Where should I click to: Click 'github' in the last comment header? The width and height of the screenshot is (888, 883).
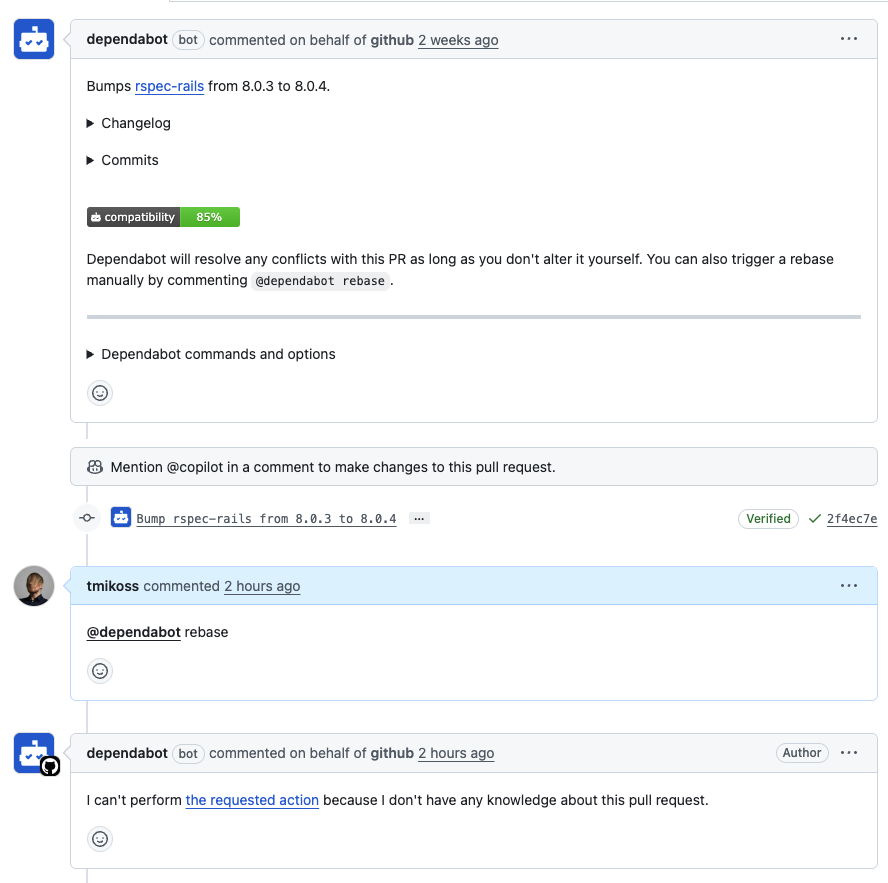click(x=392, y=753)
